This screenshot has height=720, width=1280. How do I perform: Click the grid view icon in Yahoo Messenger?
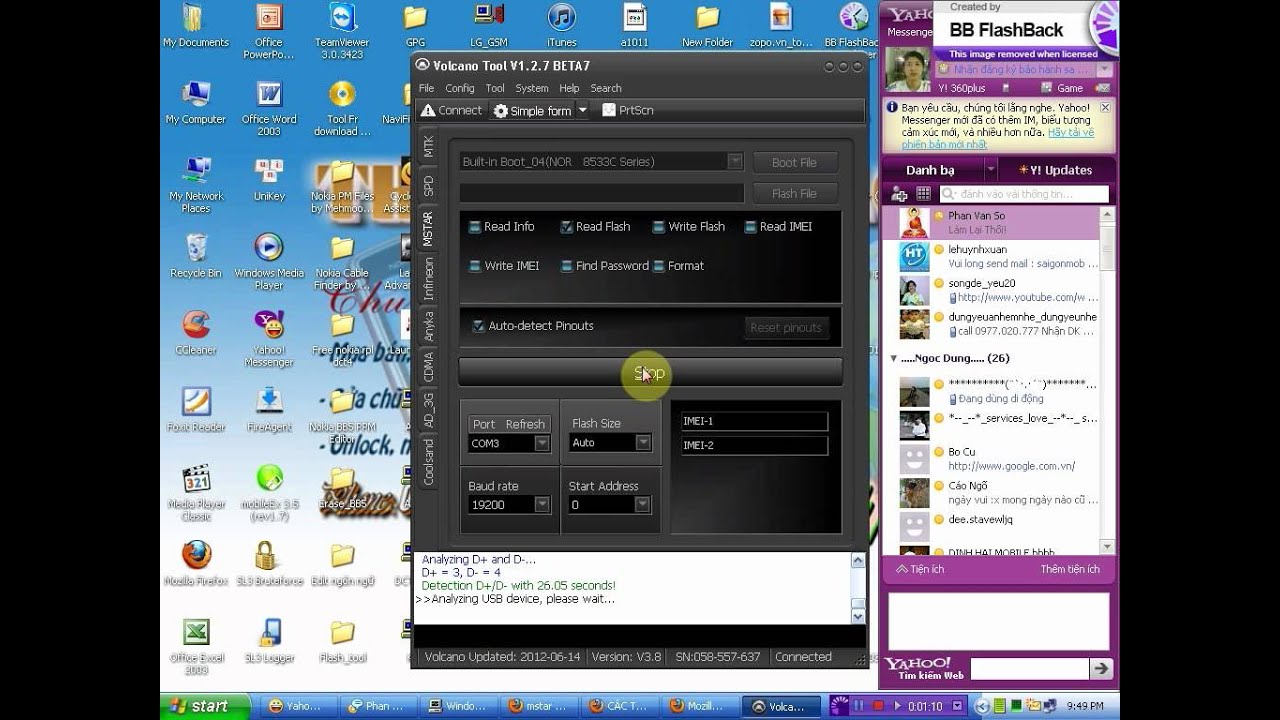tap(923, 194)
